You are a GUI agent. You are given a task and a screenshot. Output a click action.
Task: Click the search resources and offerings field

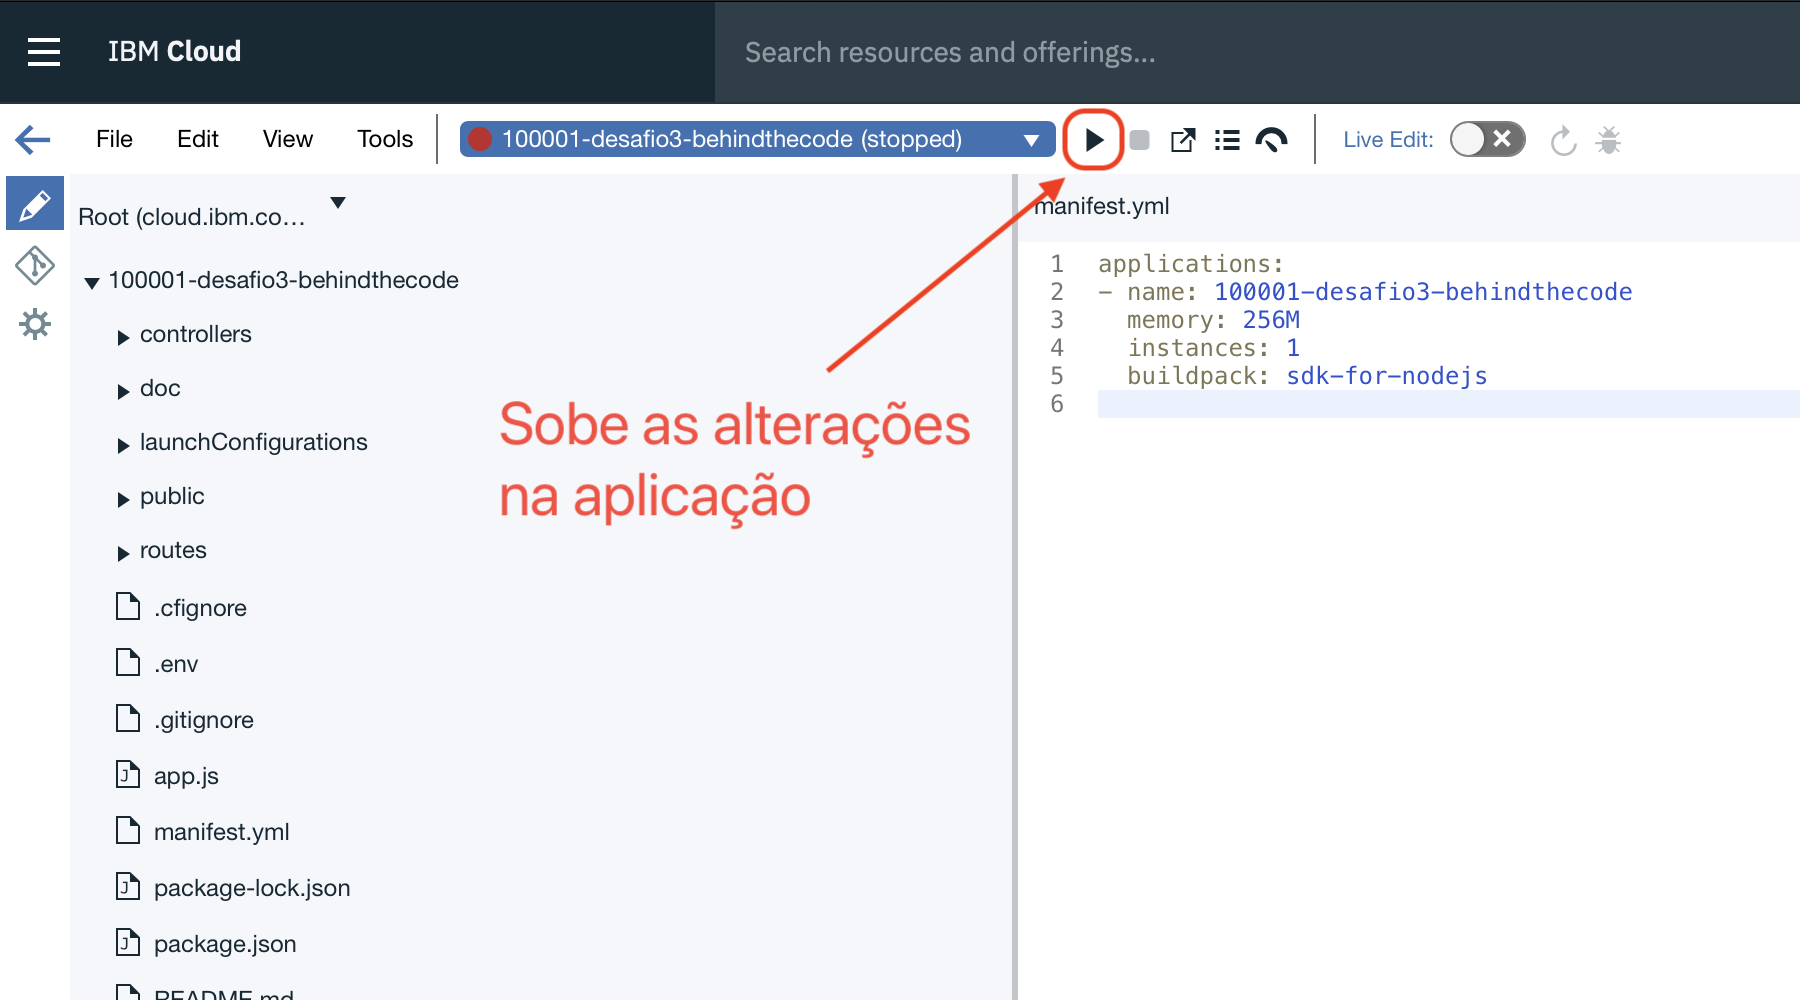coord(1257,52)
